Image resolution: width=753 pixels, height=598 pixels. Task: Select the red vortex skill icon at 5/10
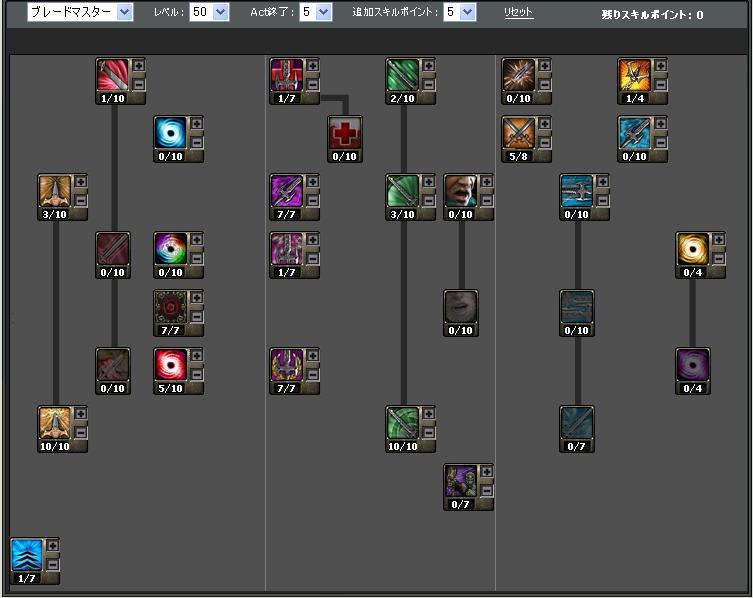pos(170,365)
